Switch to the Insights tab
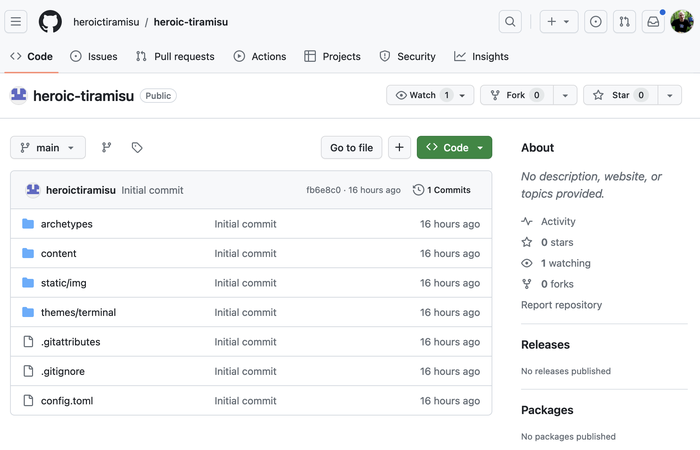 [x=481, y=57]
